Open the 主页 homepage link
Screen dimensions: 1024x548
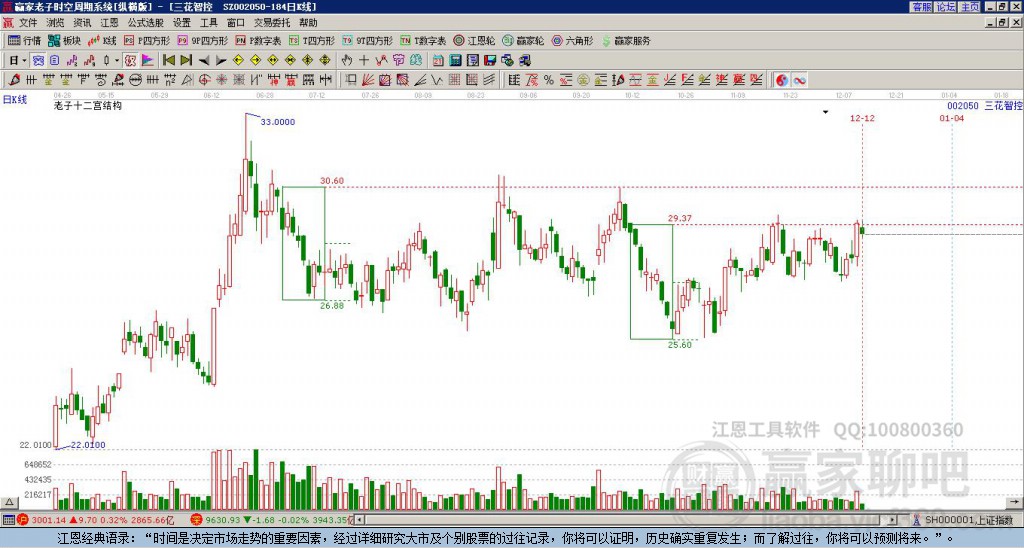click(970, 7)
